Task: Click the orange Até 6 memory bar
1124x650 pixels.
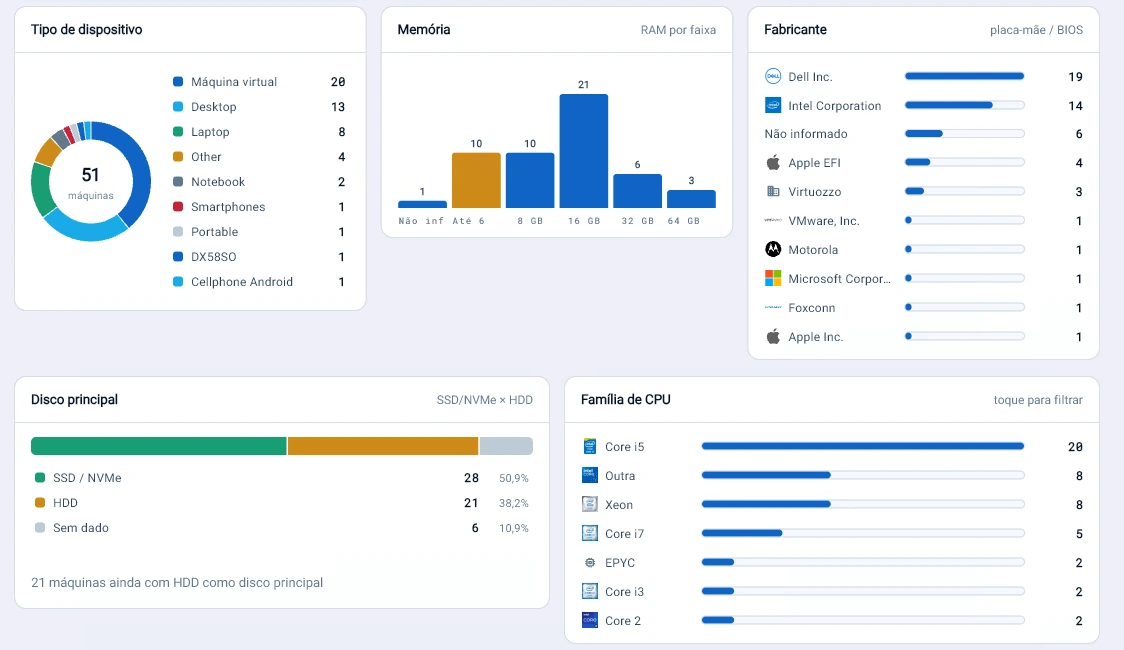Action: [476, 181]
